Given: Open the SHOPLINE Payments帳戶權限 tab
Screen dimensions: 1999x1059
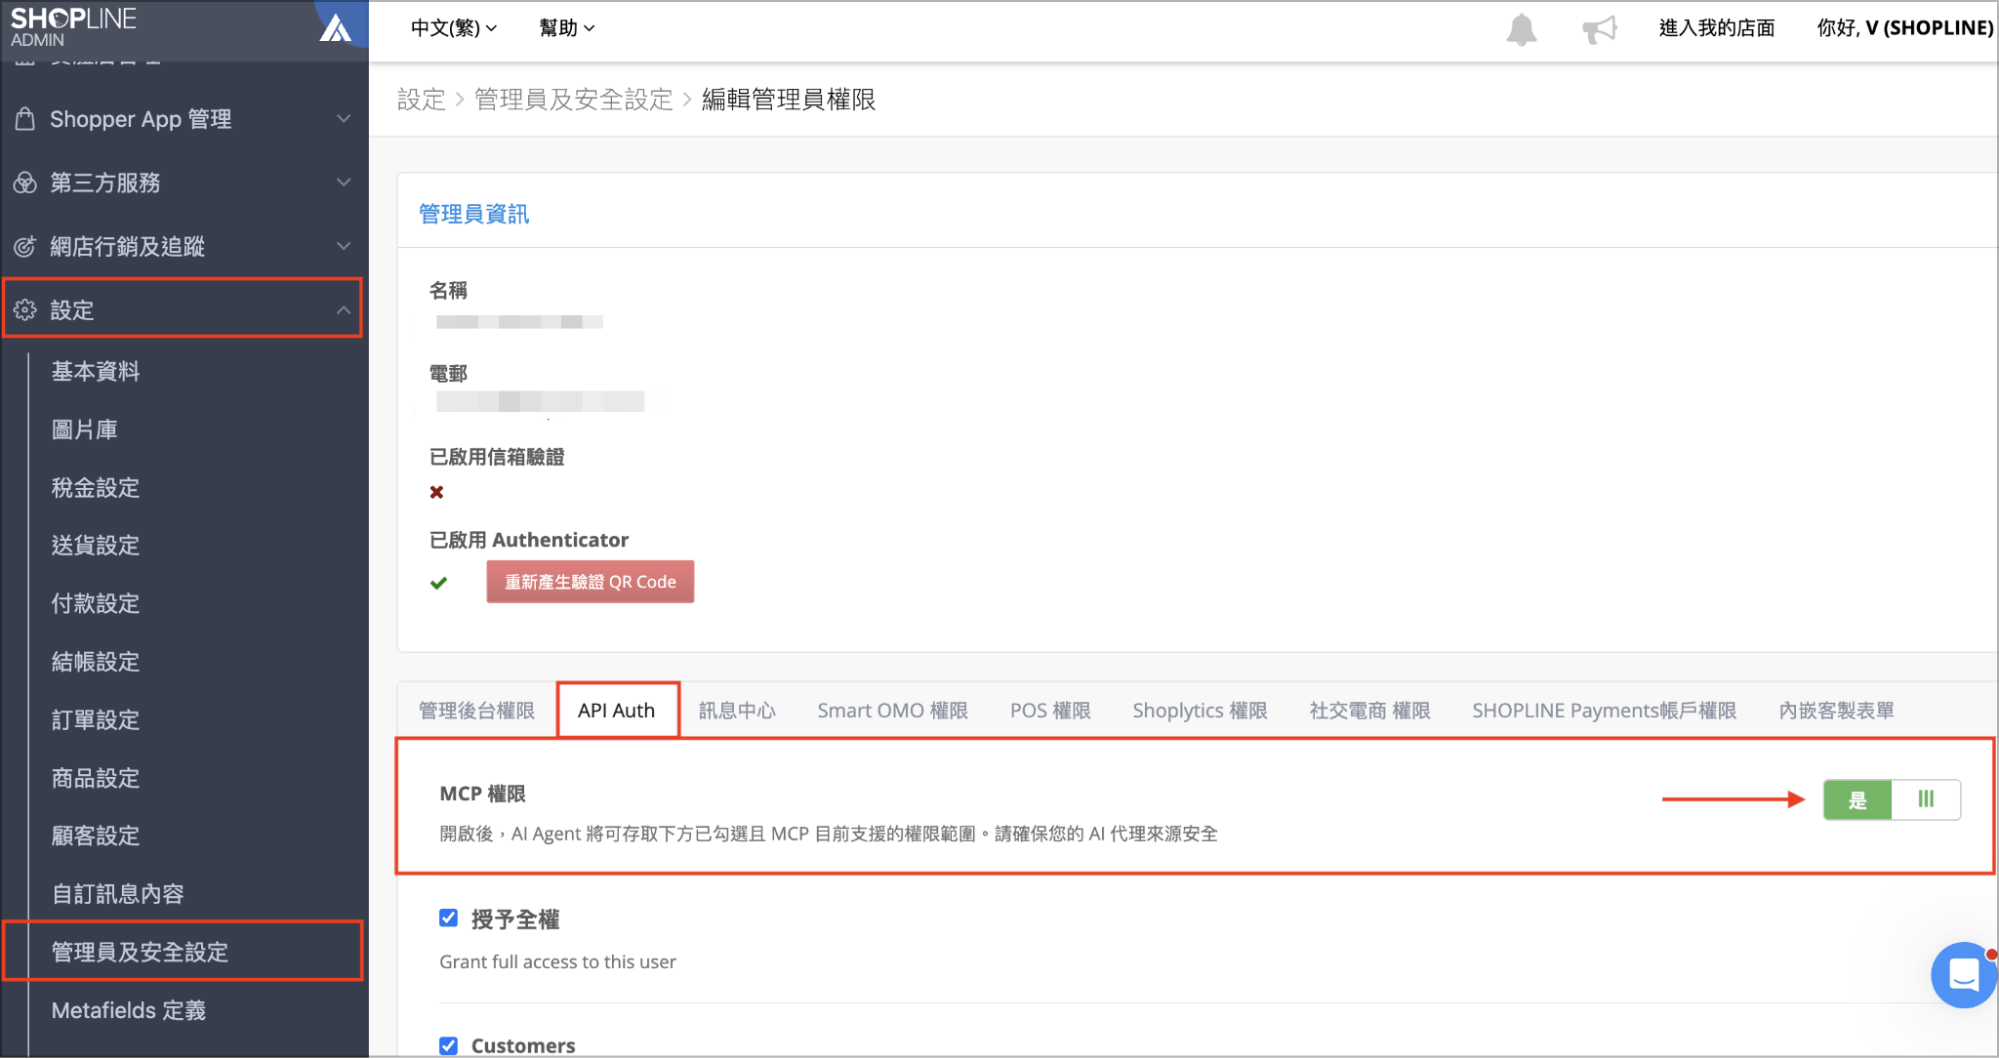Looking at the screenshot, I should tap(1604, 711).
